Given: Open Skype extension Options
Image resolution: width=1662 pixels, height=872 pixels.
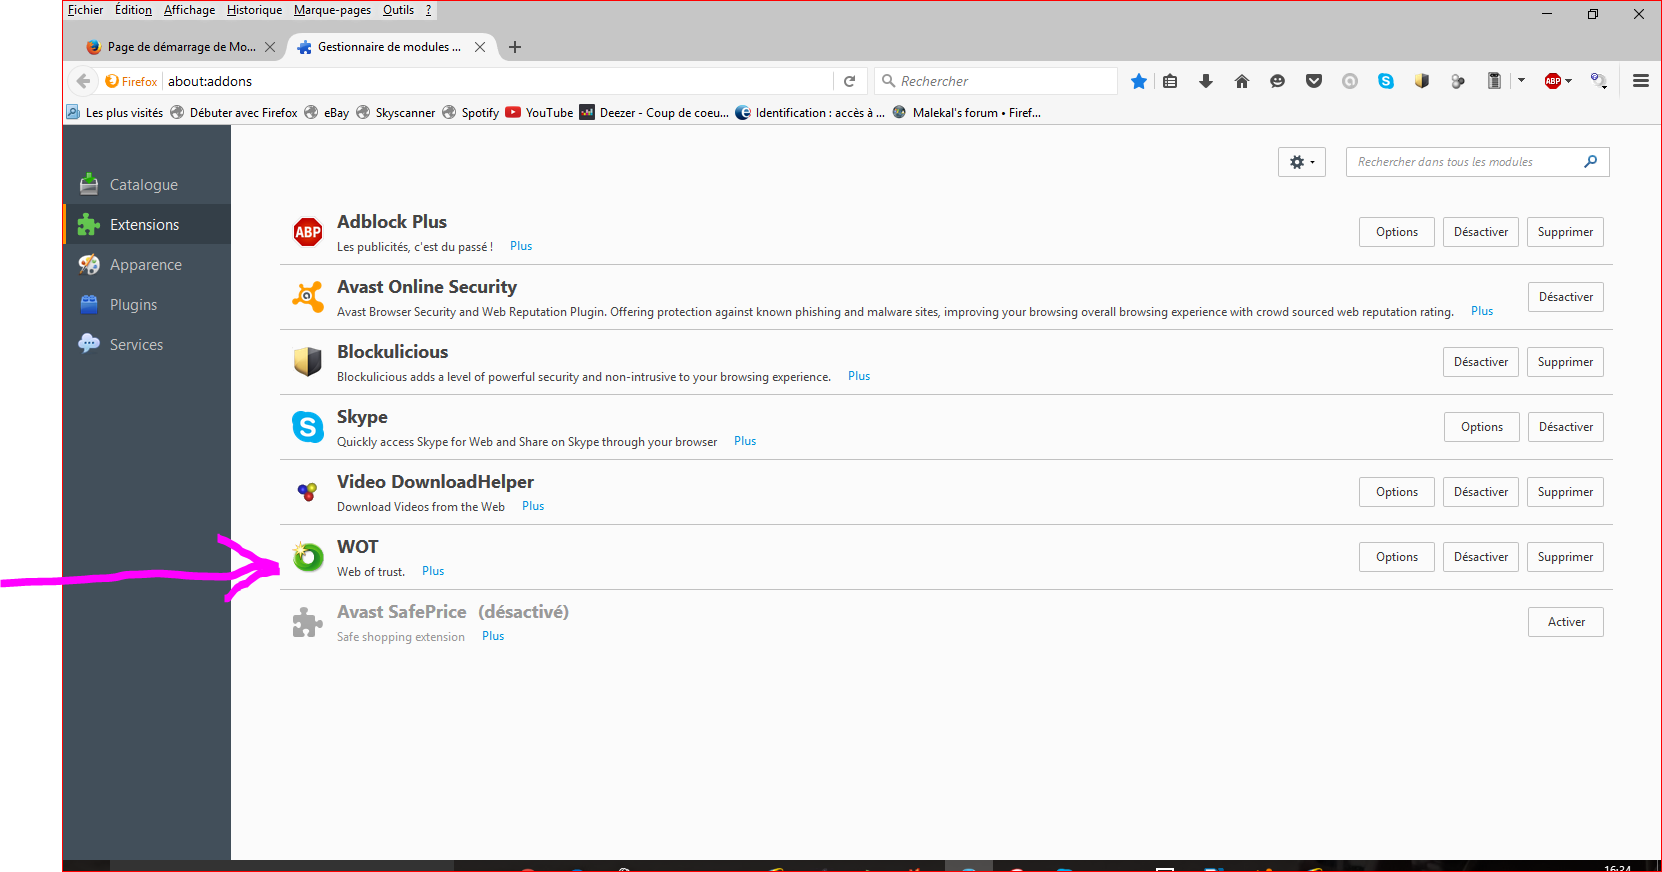Looking at the screenshot, I should click(1481, 427).
